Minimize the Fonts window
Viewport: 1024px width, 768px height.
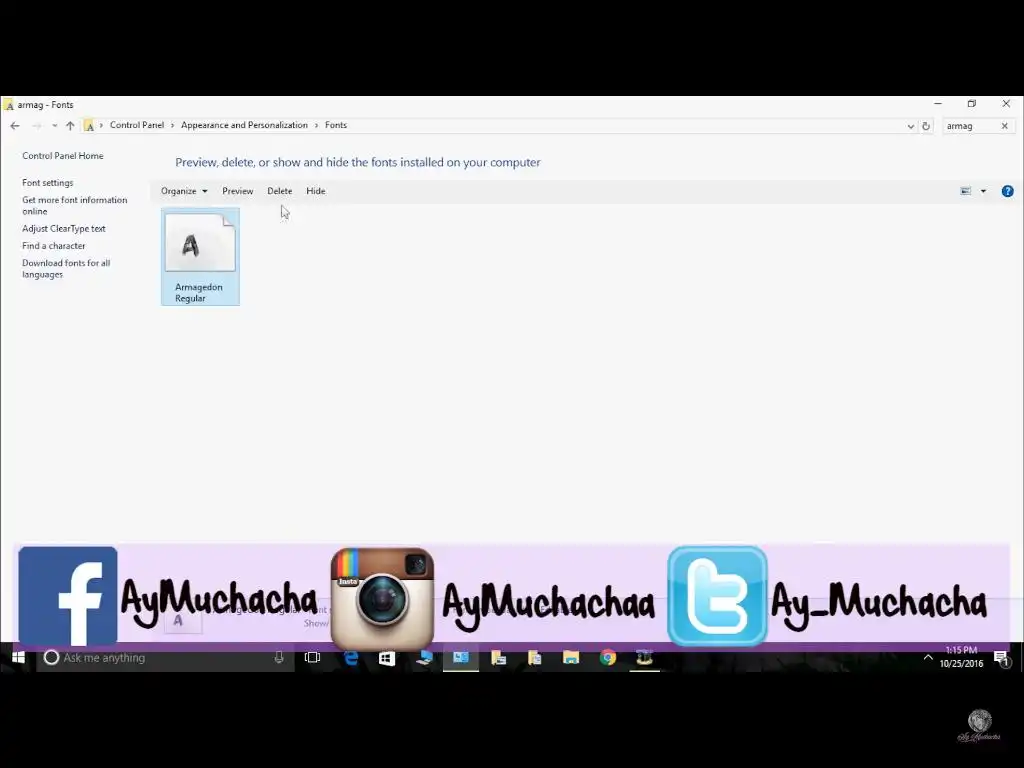(938, 104)
